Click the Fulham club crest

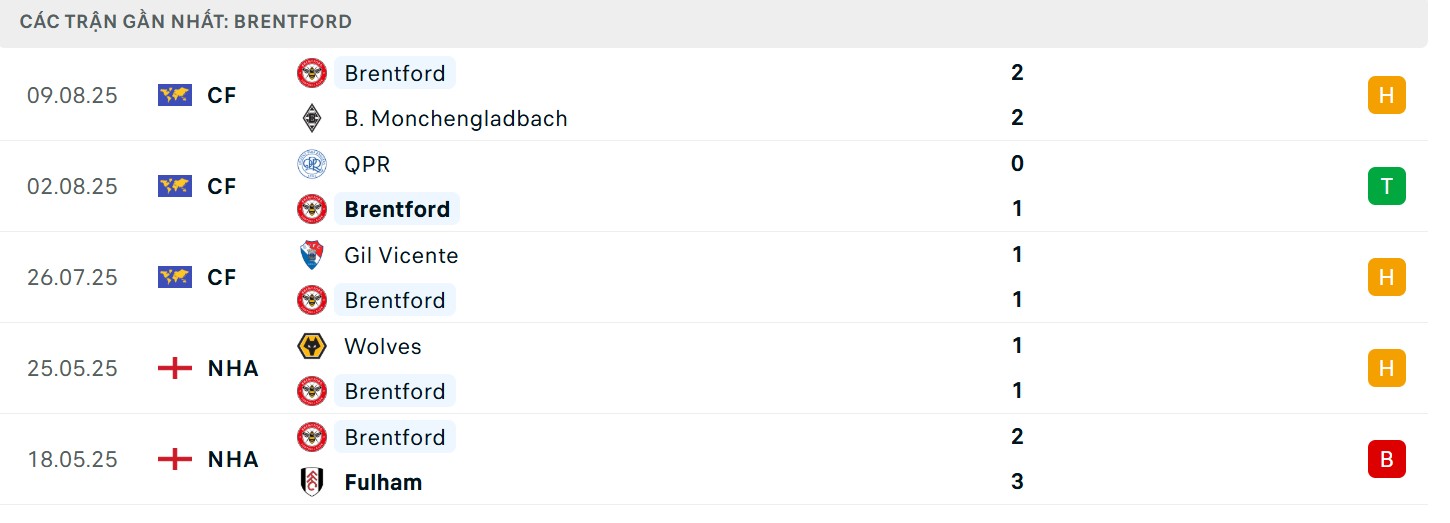point(312,482)
